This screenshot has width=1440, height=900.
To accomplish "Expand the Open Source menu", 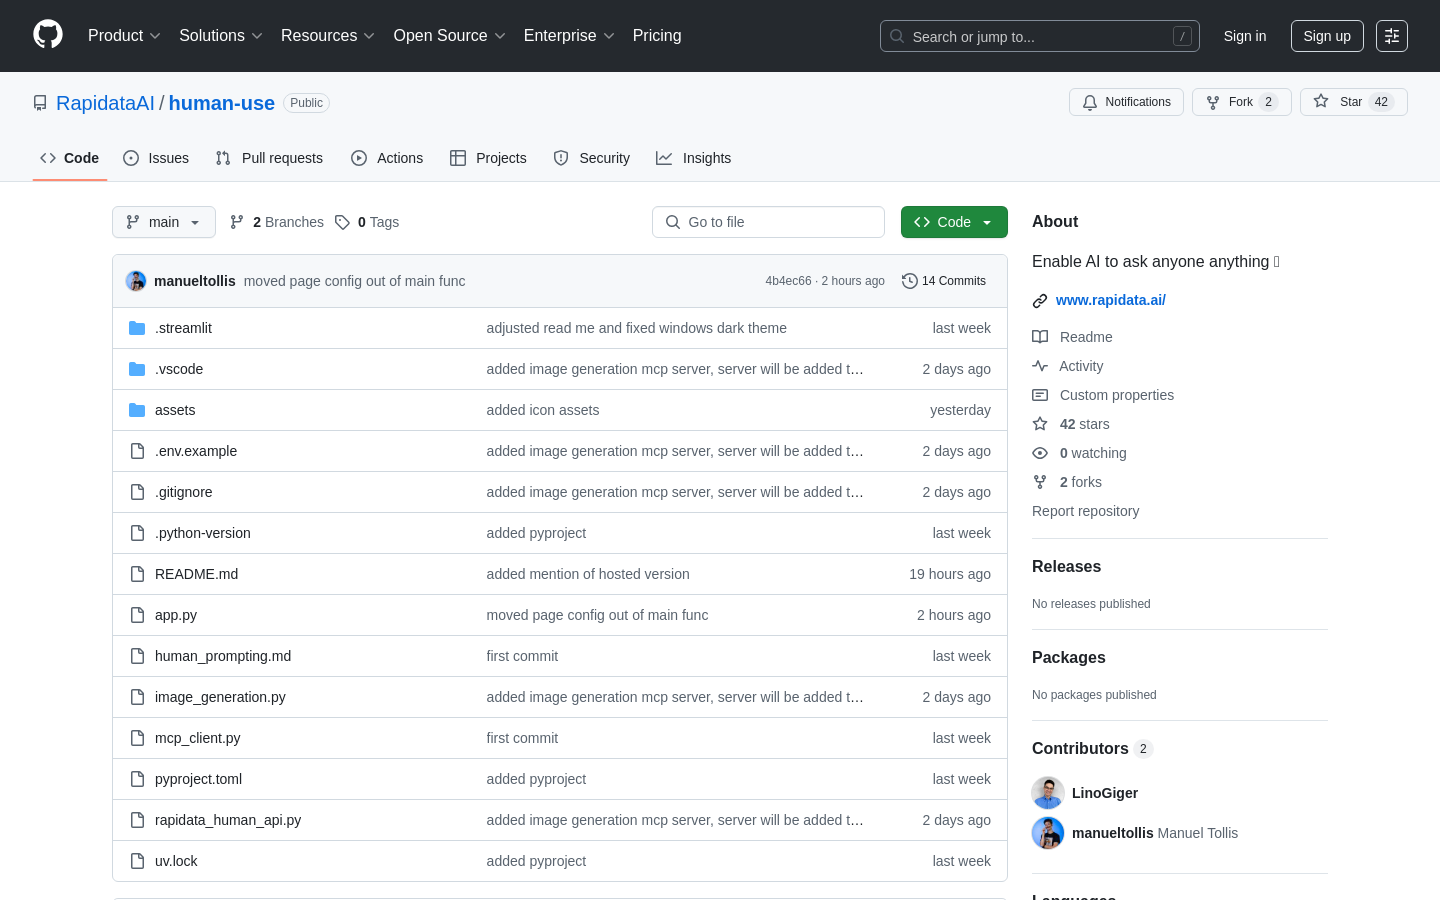I will 450,35.
